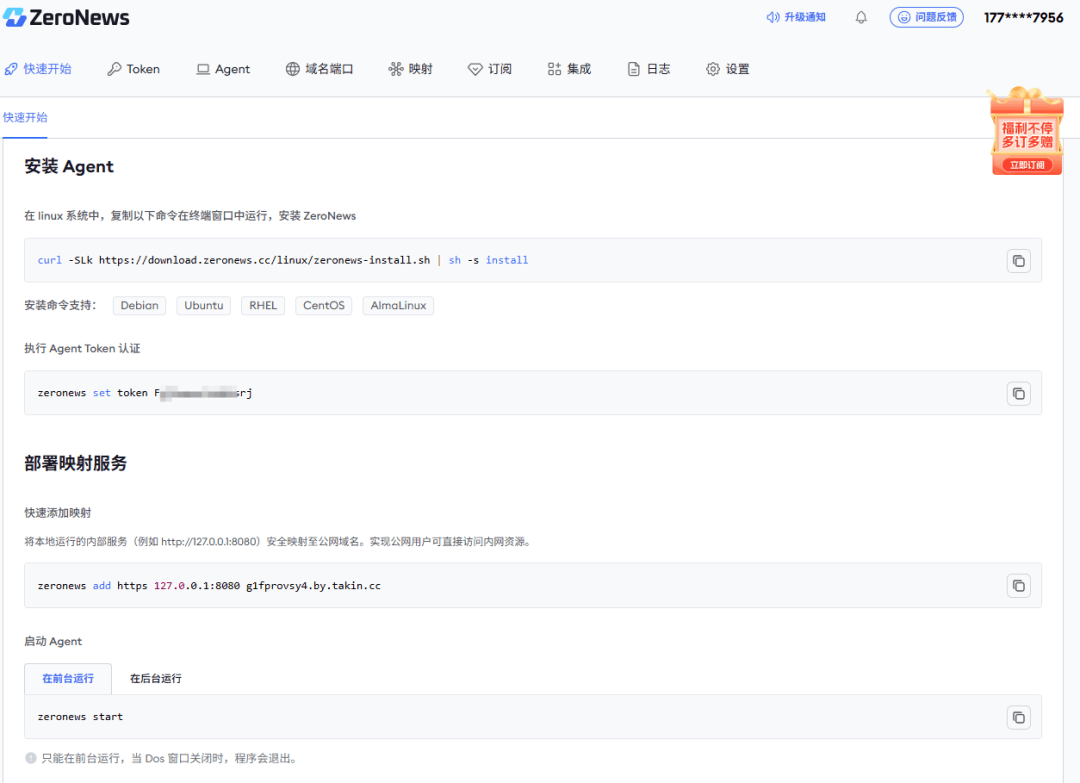The image size is (1080, 783).
Task: Go to Agent menu label
Action: [232, 69]
